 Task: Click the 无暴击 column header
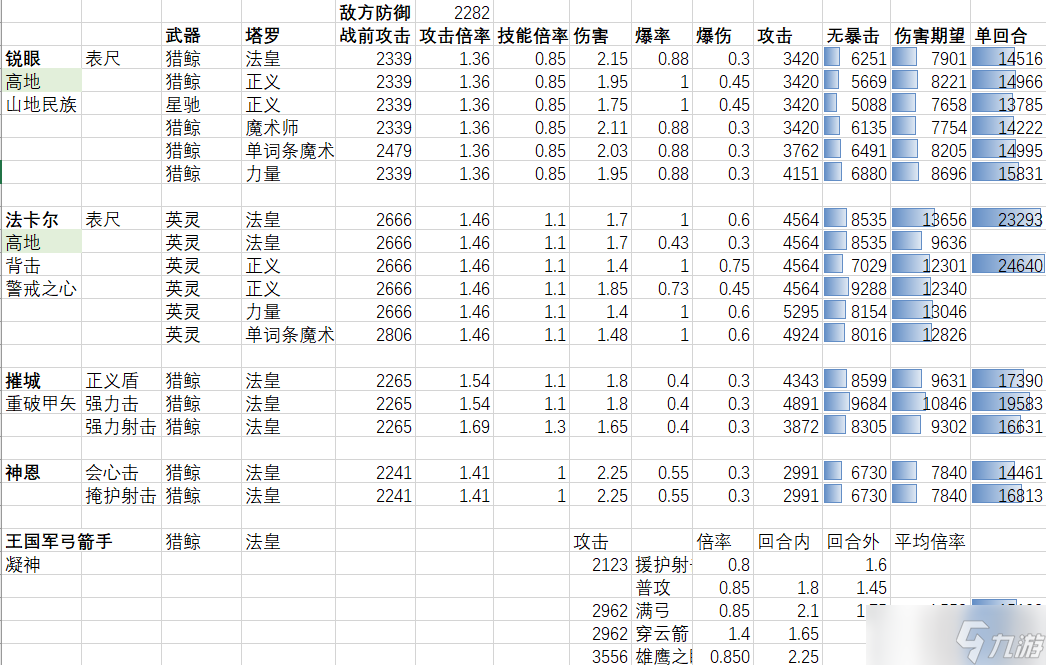coord(855,35)
